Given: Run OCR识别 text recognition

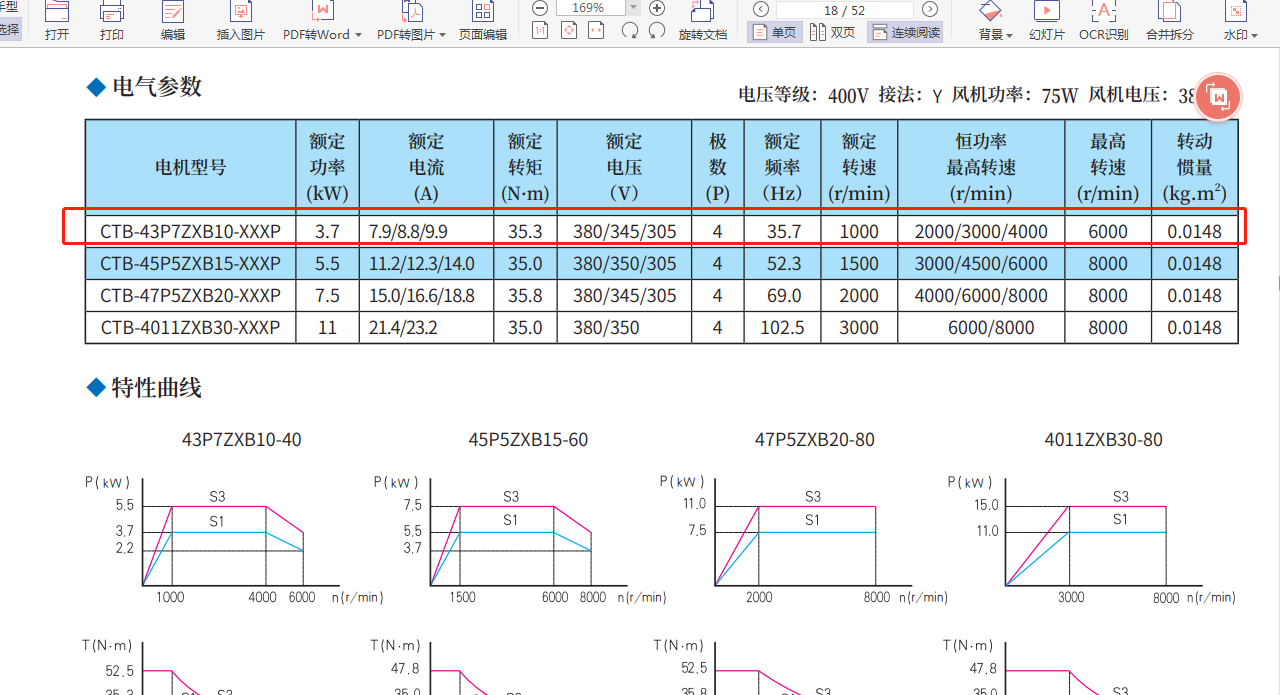Looking at the screenshot, I should 1104,21.
